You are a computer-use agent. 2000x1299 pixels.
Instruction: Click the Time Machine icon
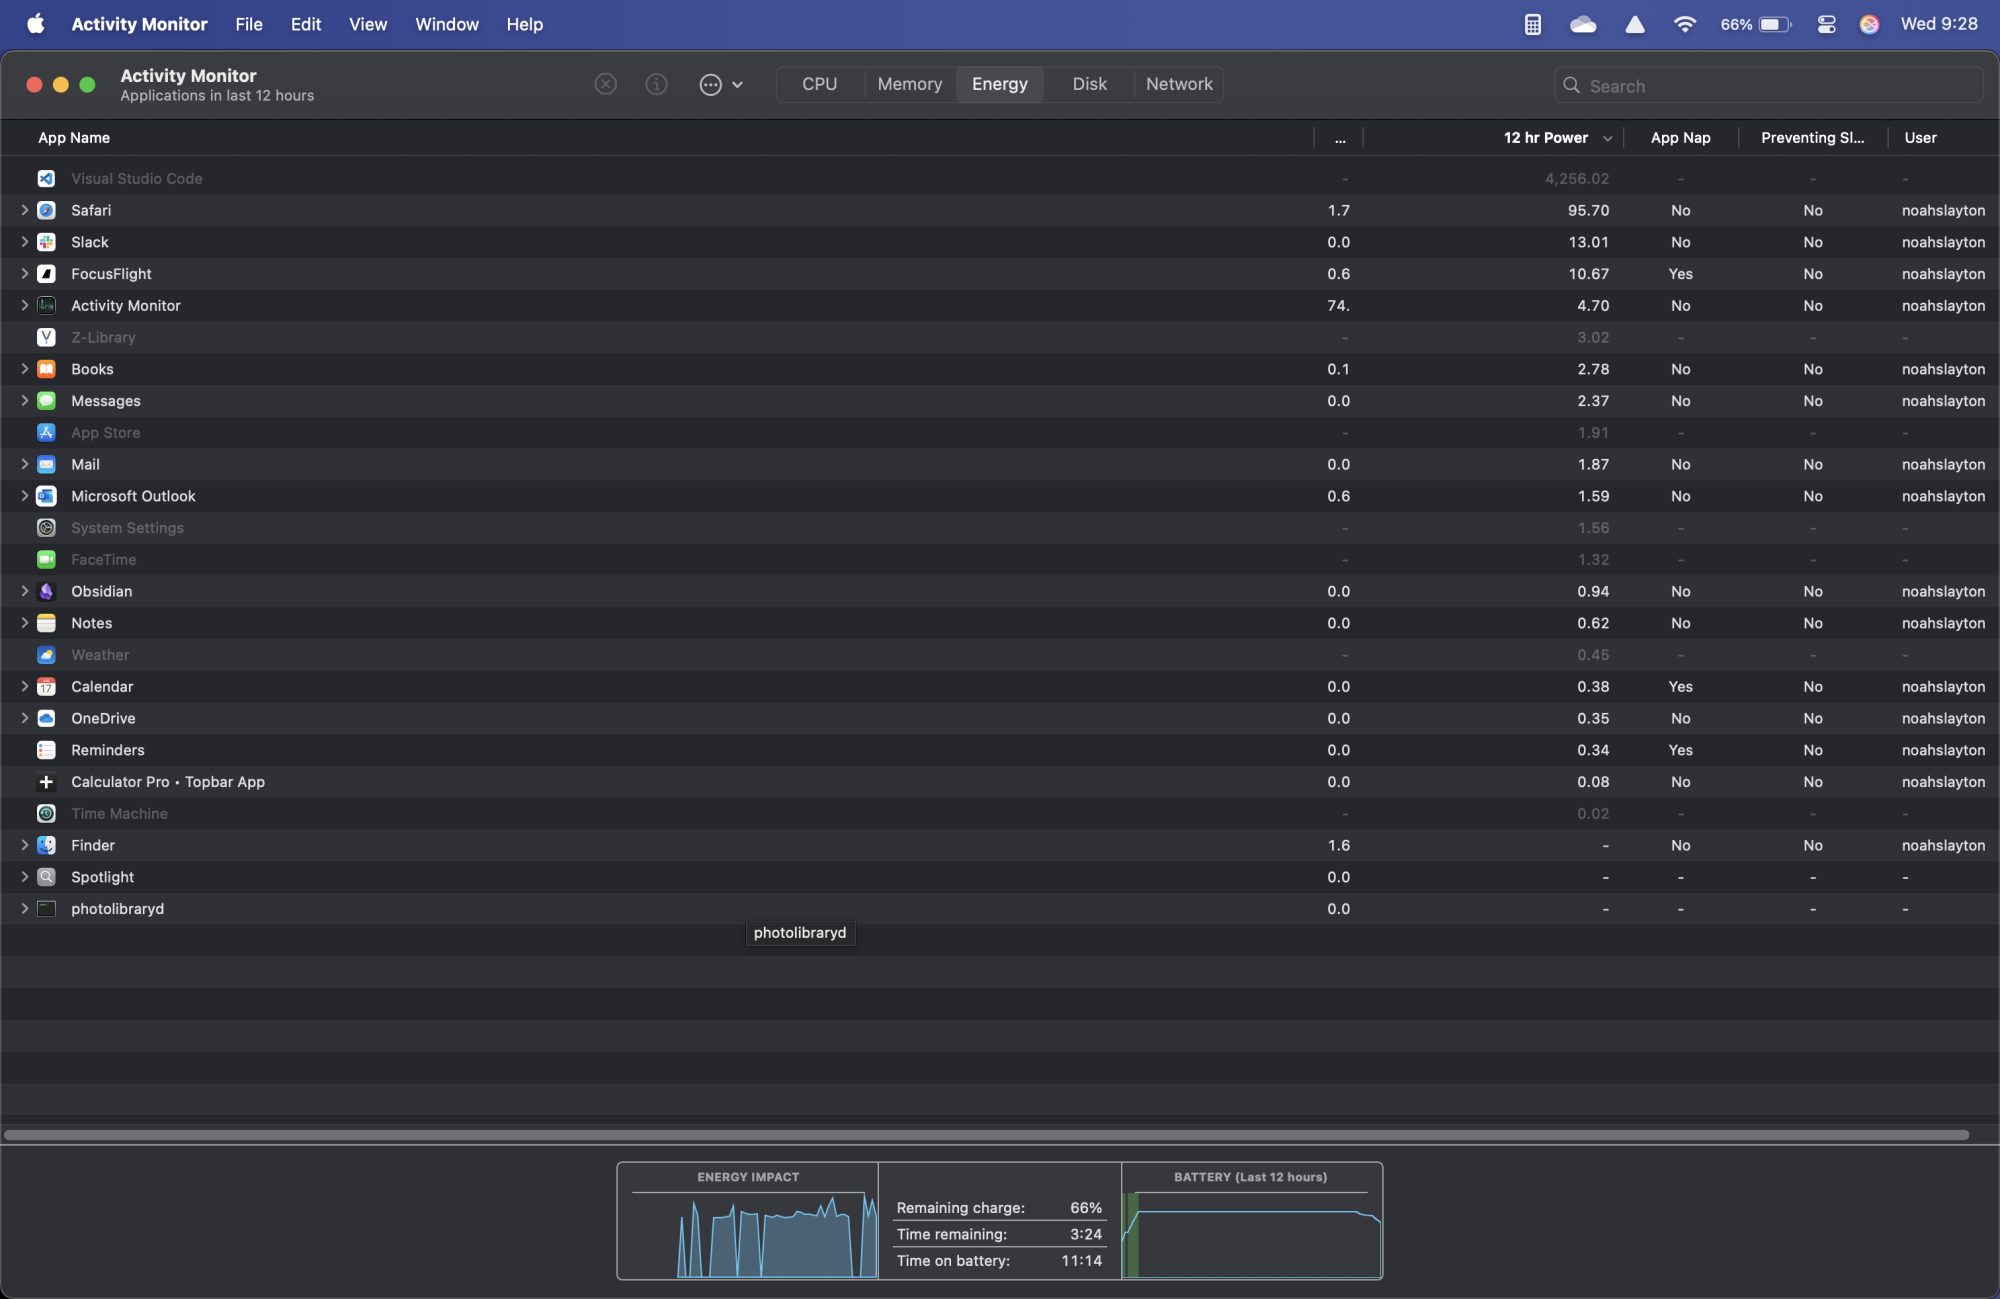click(46, 813)
